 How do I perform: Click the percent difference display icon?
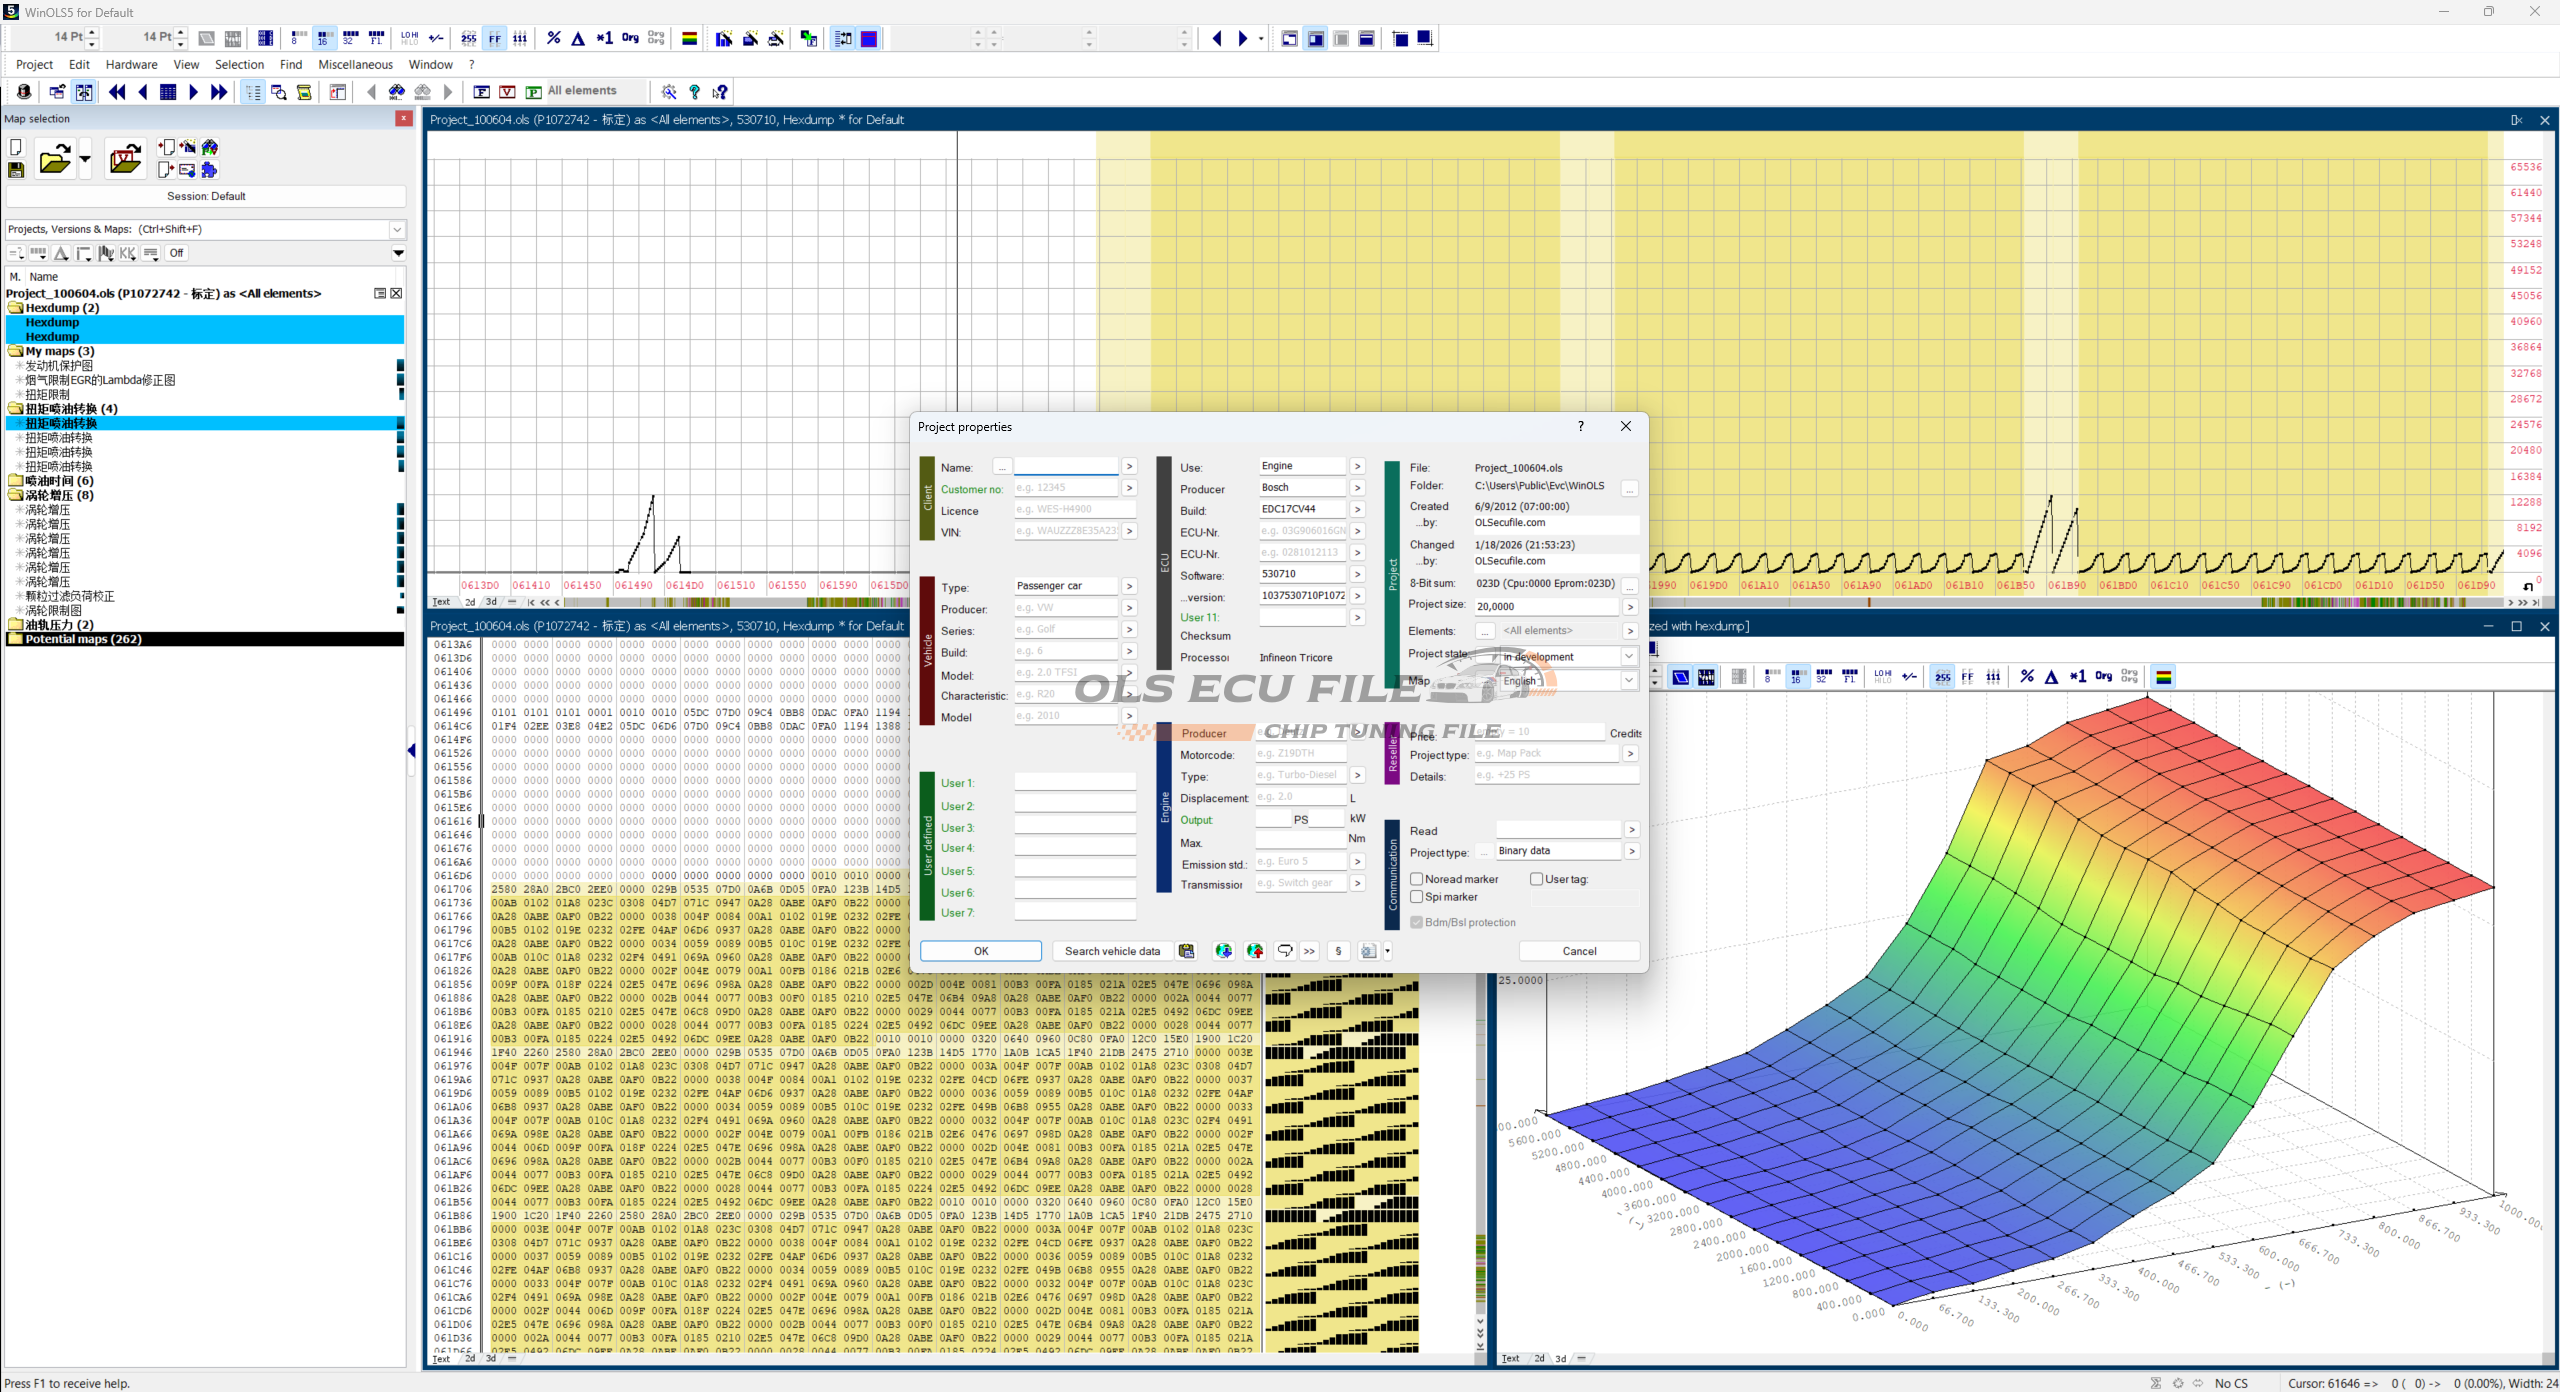(553, 39)
